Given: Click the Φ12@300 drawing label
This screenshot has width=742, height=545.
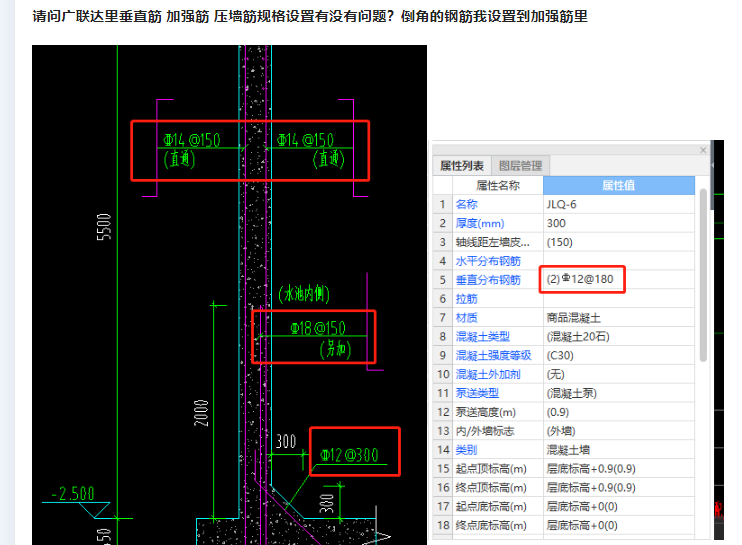Looking at the screenshot, I should [349, 455].
